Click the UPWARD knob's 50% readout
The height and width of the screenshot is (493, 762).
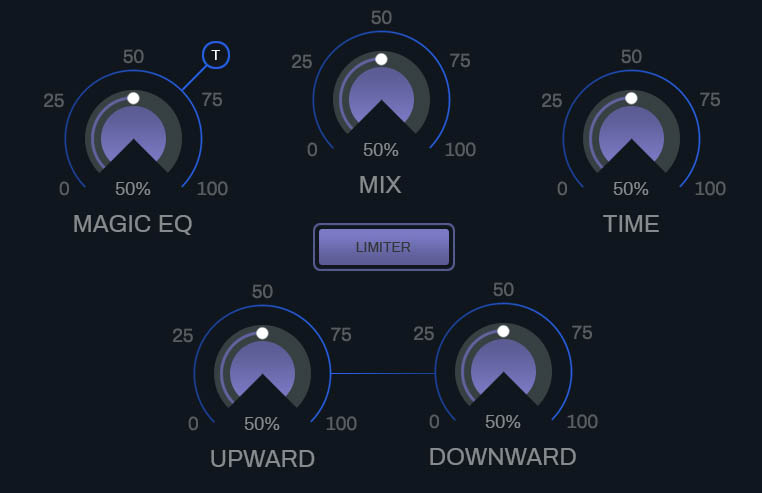coord(262,423)
